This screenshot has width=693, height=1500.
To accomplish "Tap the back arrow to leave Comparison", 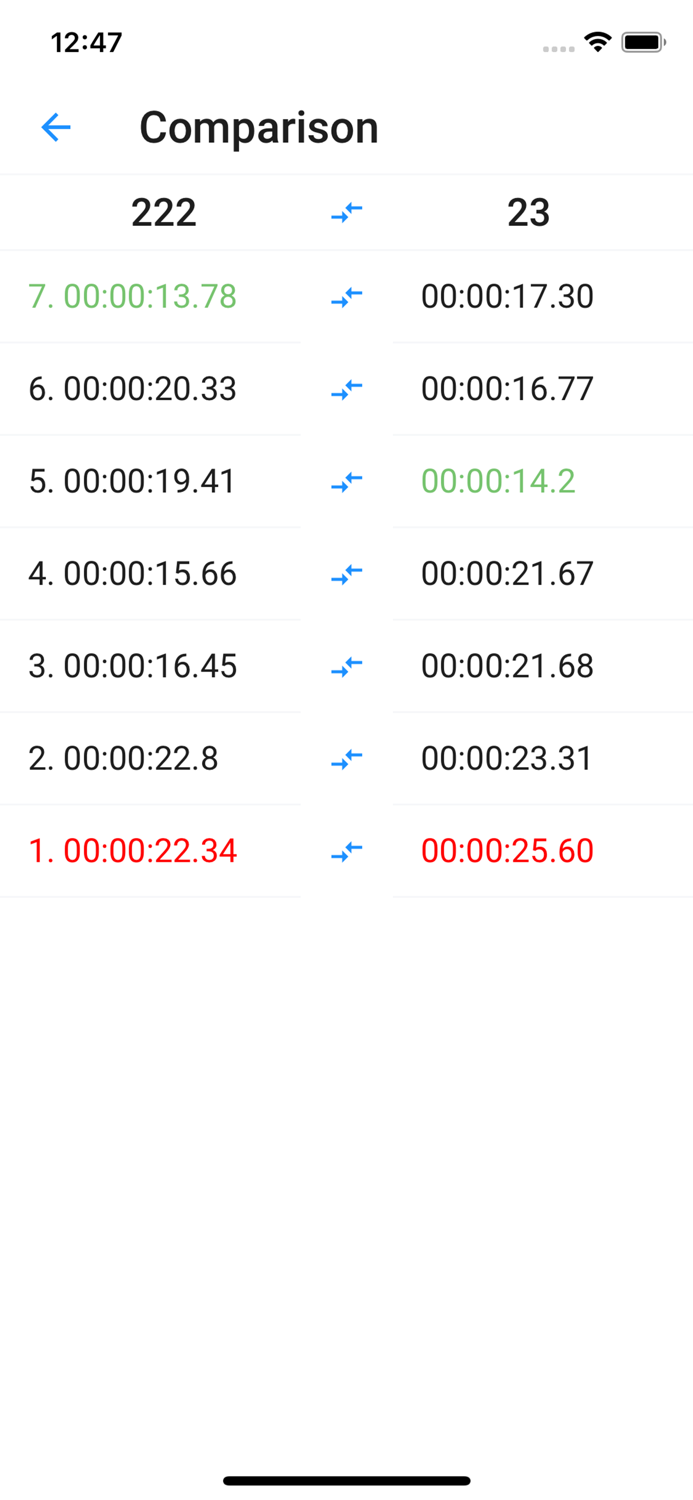I will click(x=55, y=127).
